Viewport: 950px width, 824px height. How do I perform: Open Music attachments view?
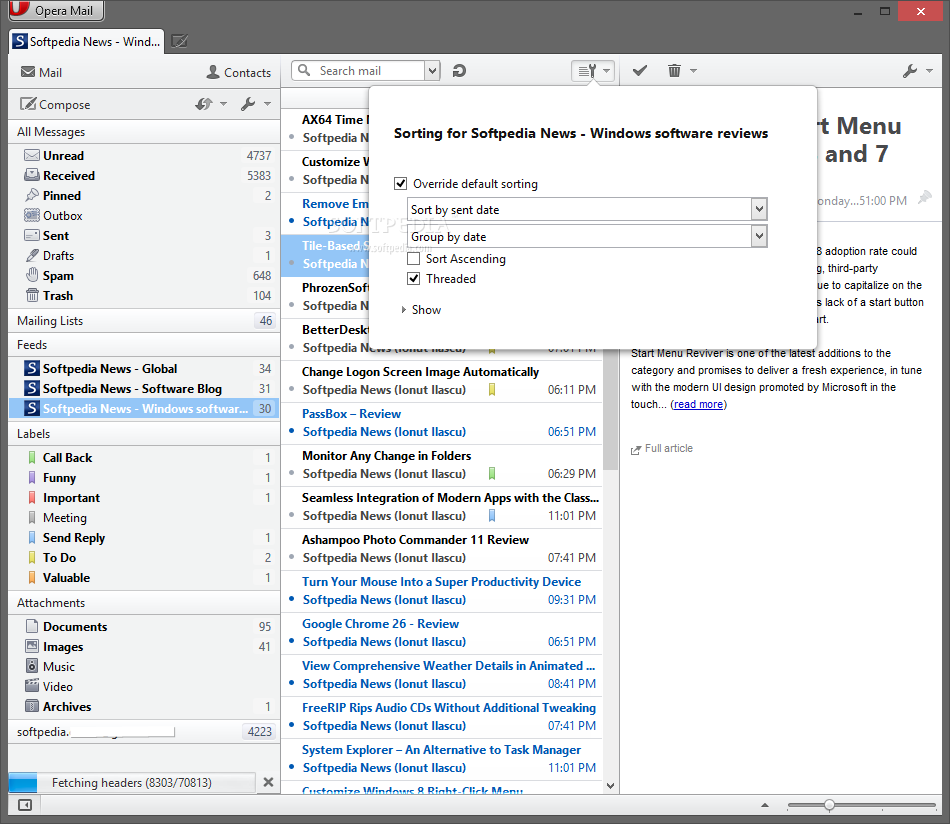tap(145, 666)
